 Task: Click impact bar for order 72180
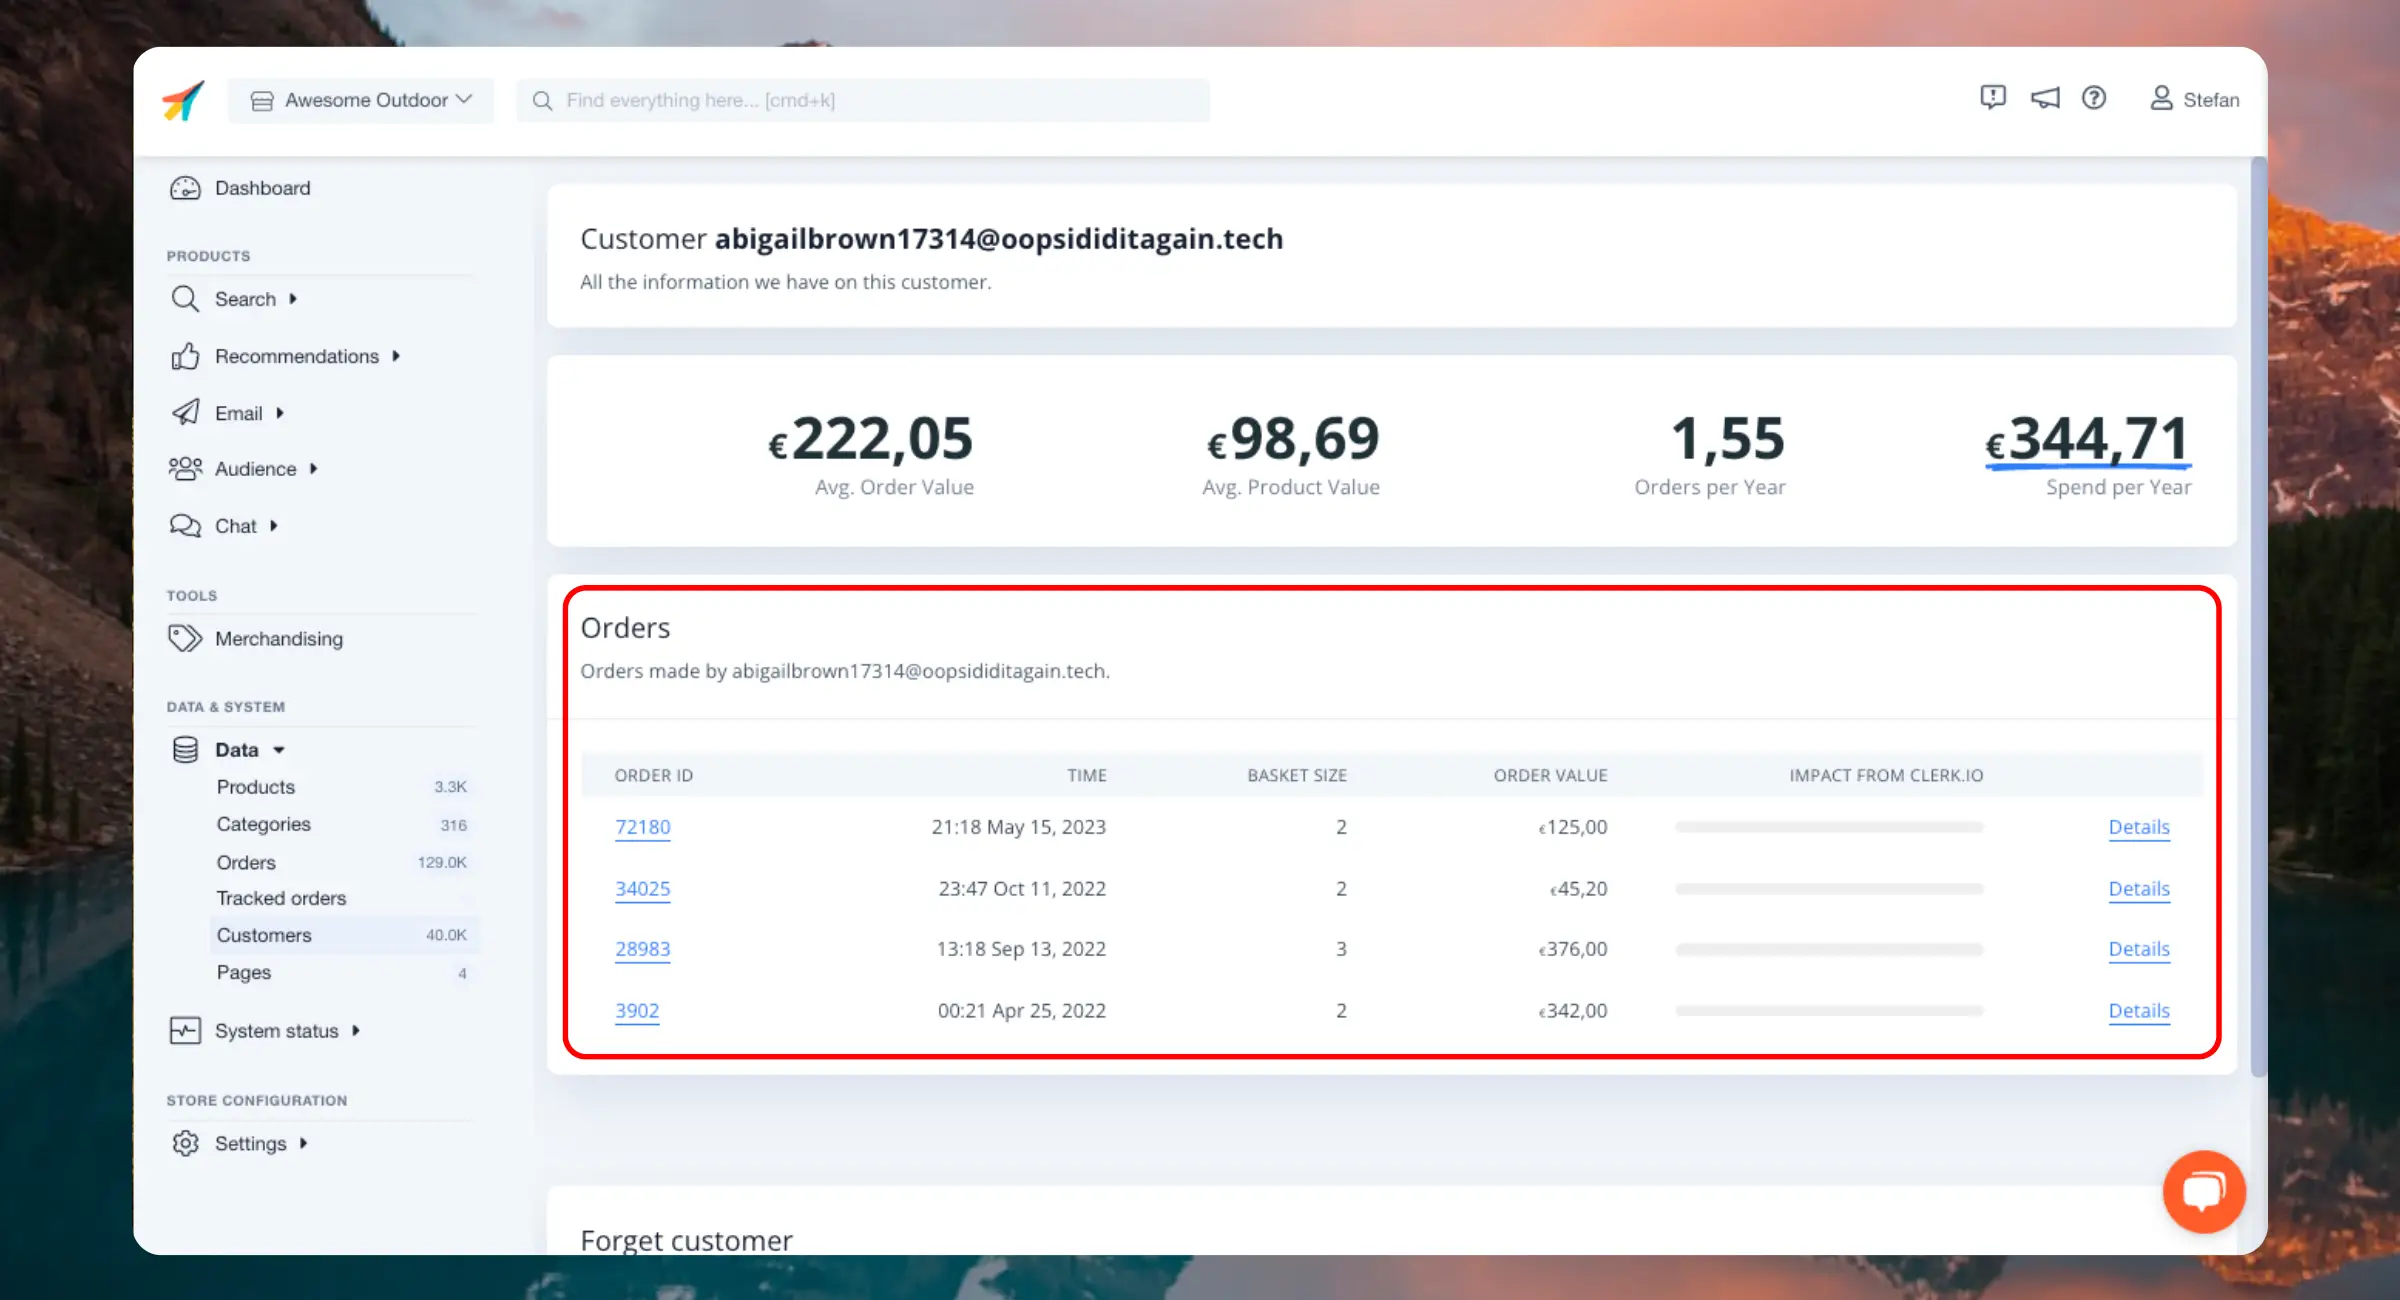click(1829, 827)
